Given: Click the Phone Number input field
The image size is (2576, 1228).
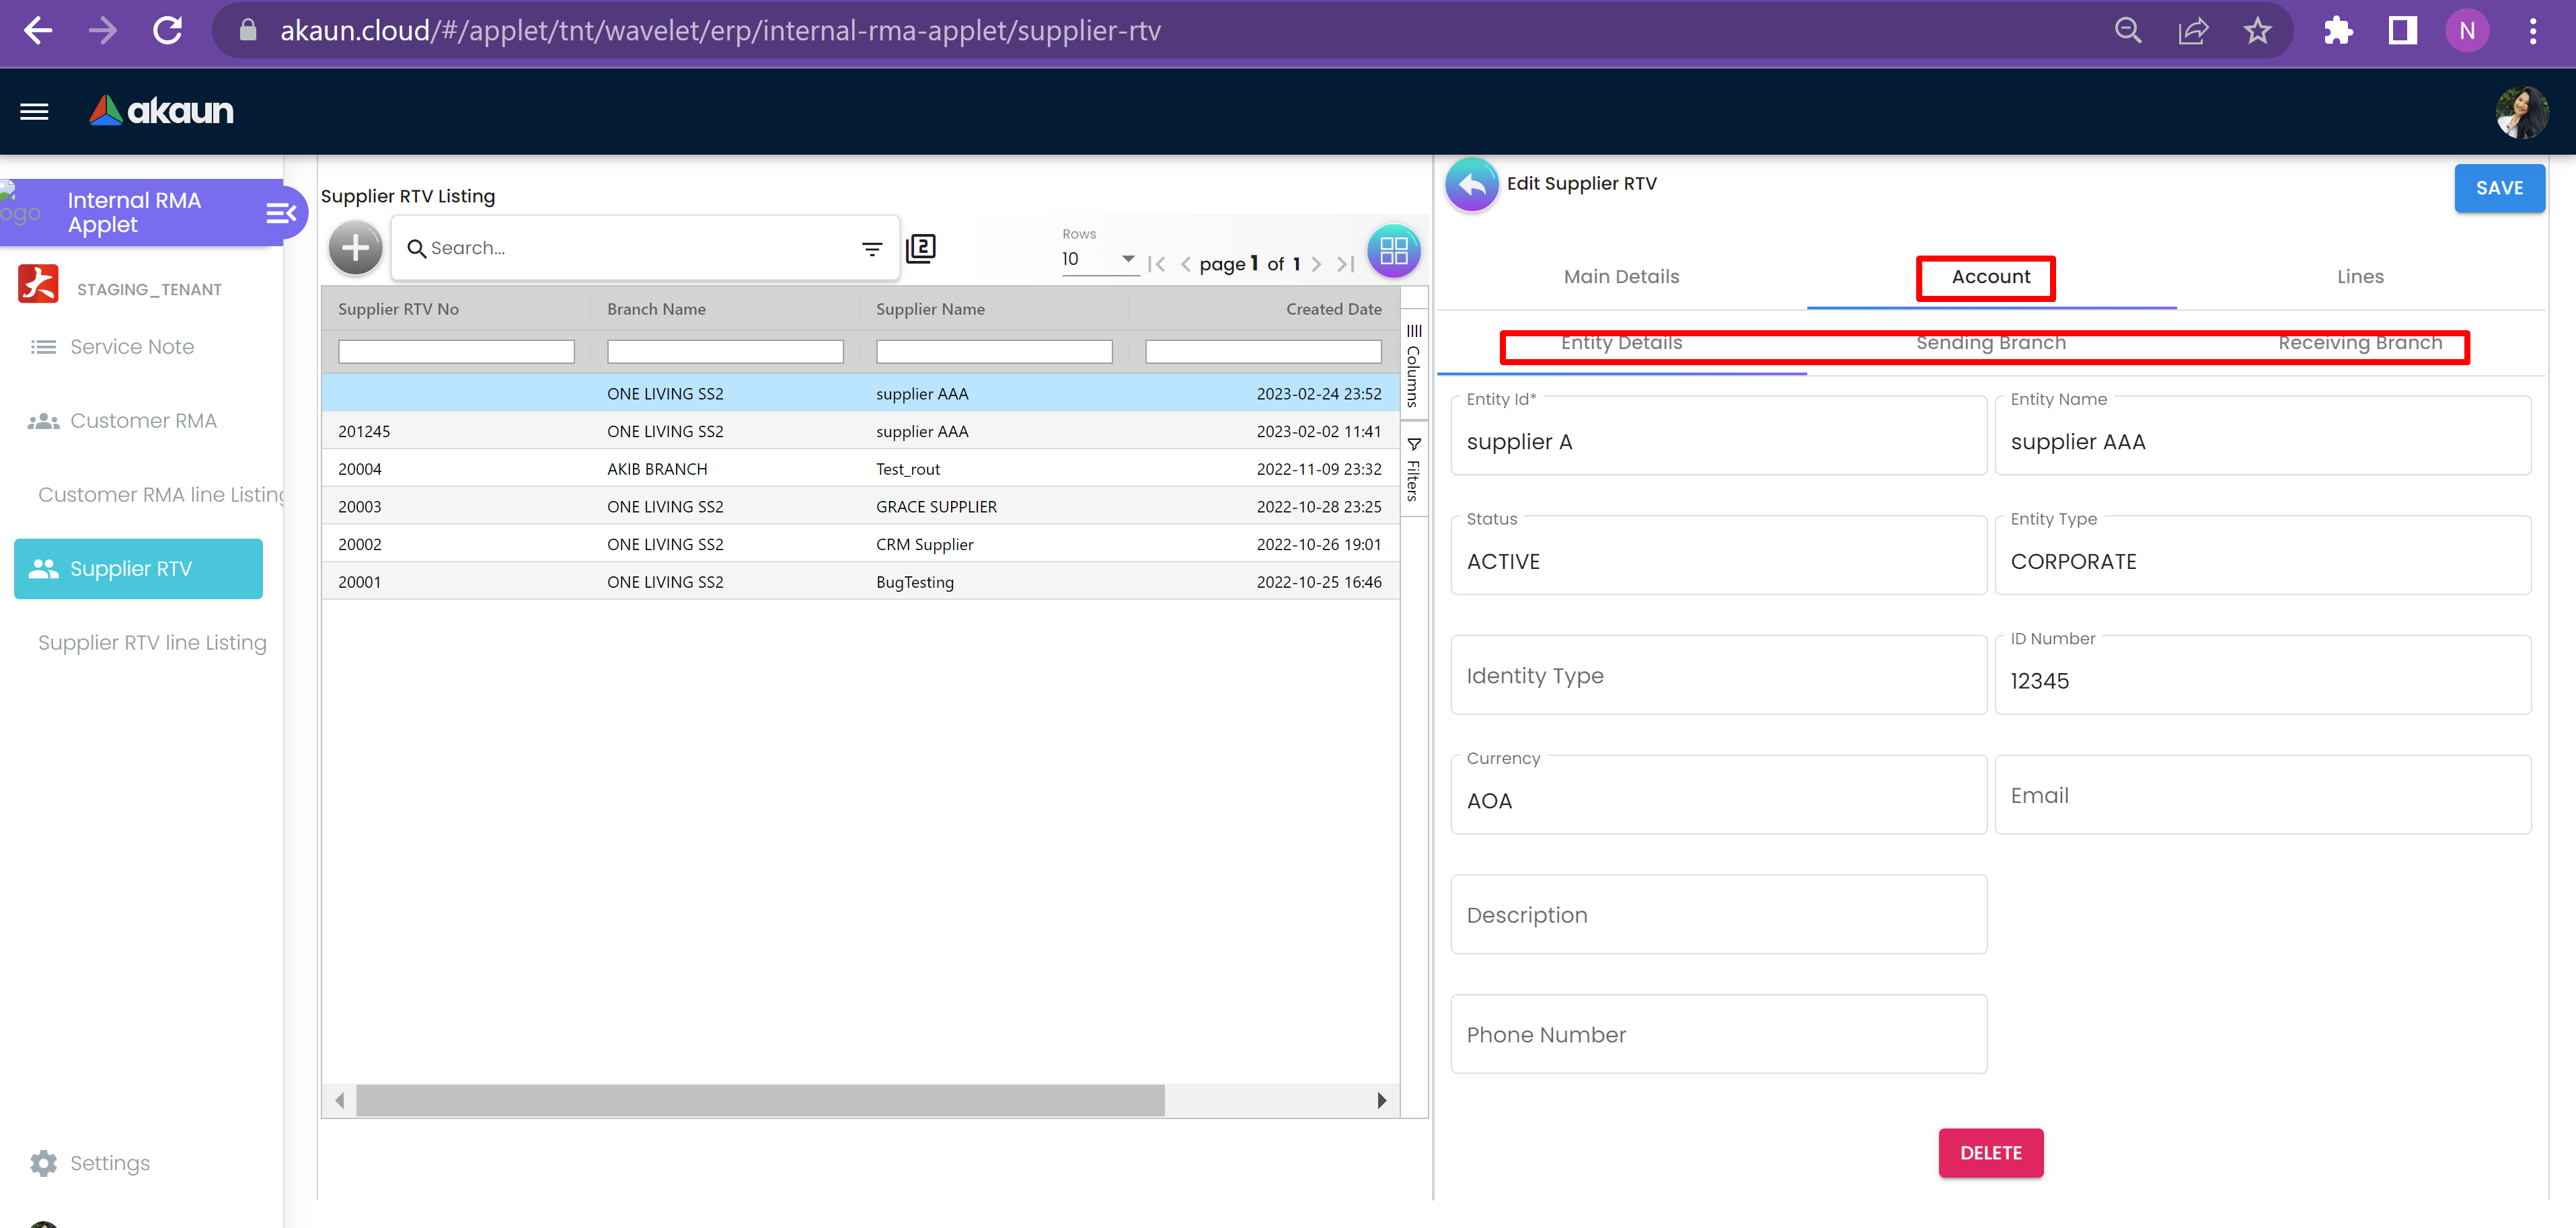Looking at the screenshot, I should (1718, 1034).
